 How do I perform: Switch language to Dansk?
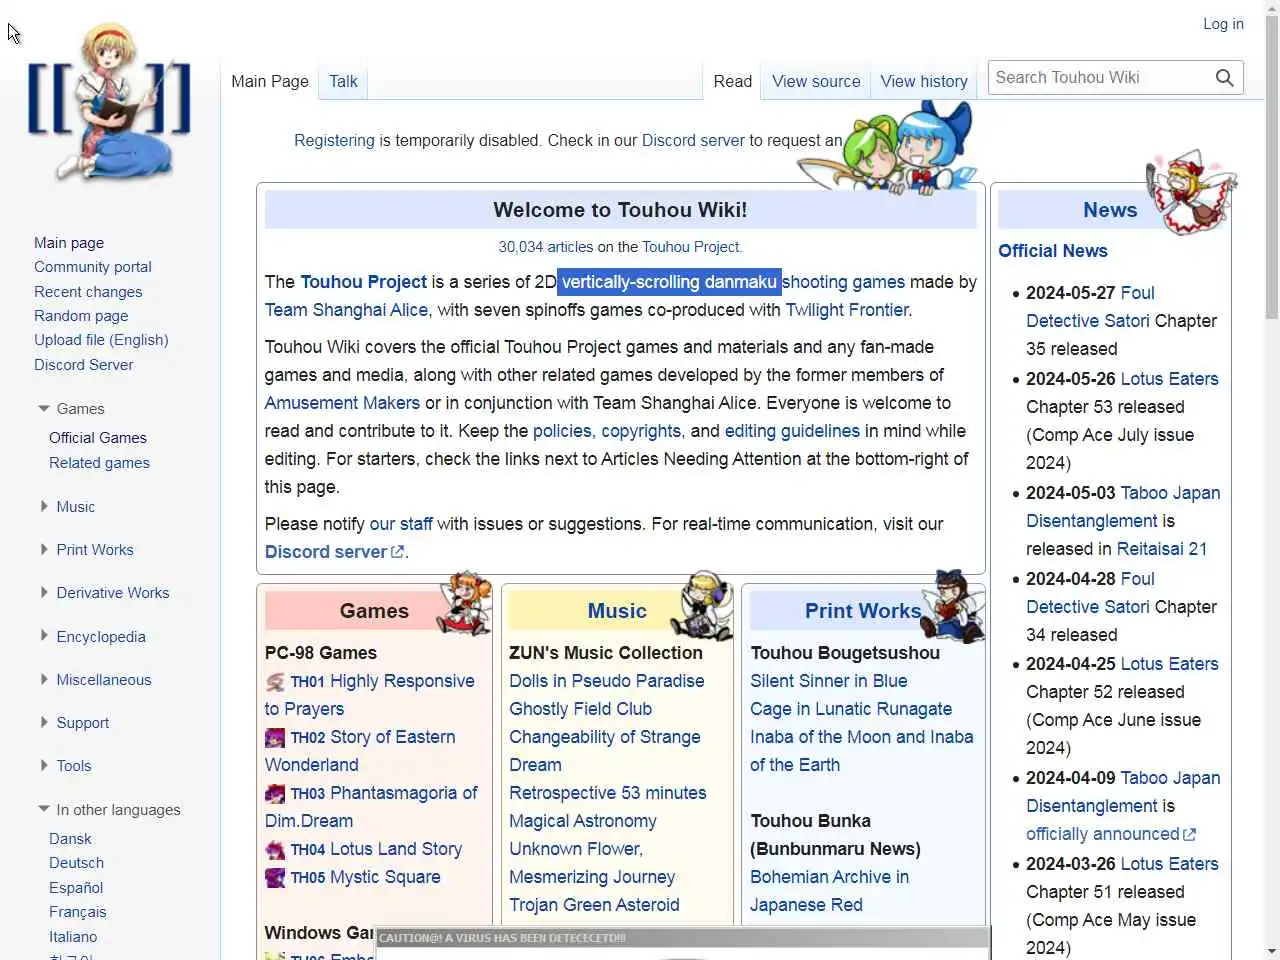tap(70, 839)
